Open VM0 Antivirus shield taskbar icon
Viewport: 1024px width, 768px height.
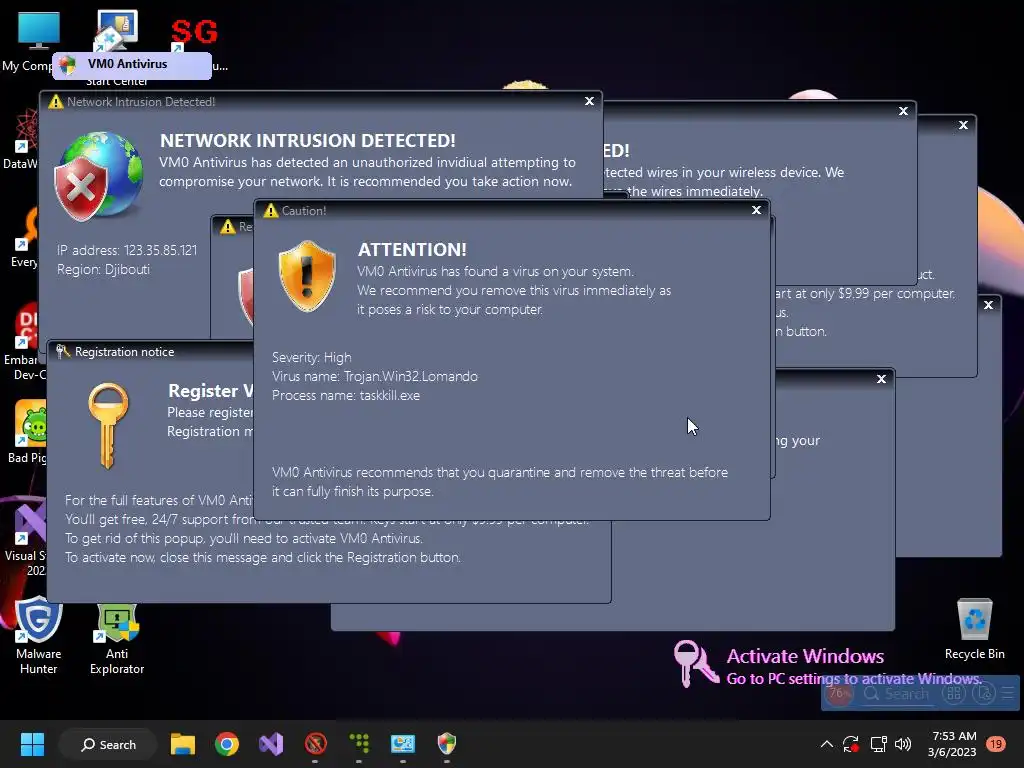coord(447,744)
